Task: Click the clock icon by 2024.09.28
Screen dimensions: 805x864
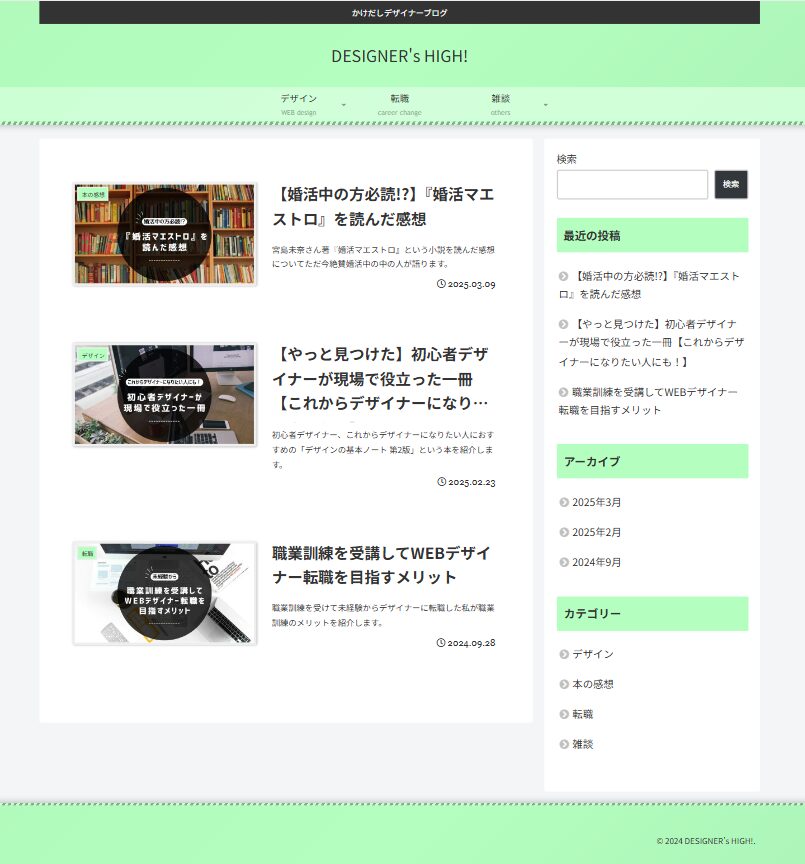Action: (x=442, y=642)
